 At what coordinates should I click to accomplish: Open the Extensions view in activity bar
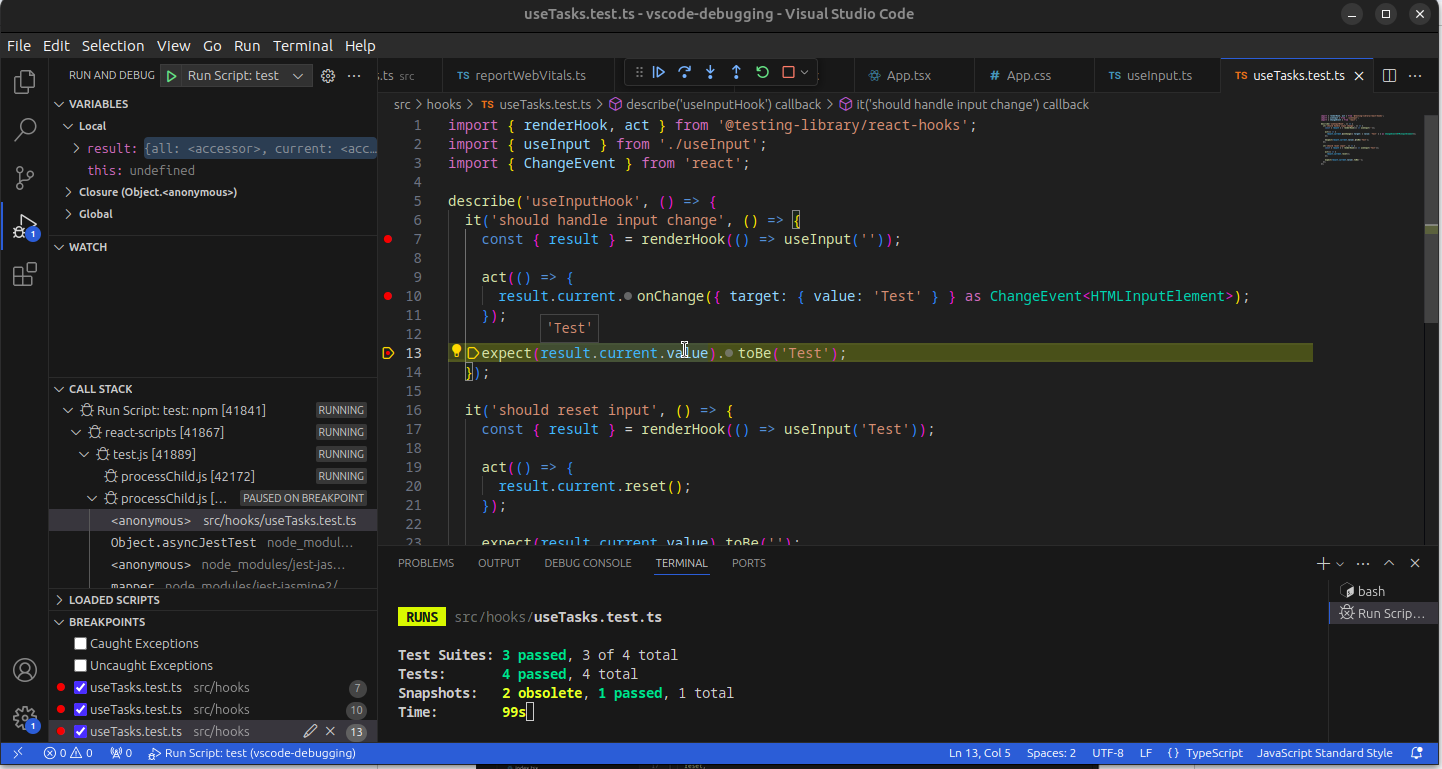pos(25,275)
